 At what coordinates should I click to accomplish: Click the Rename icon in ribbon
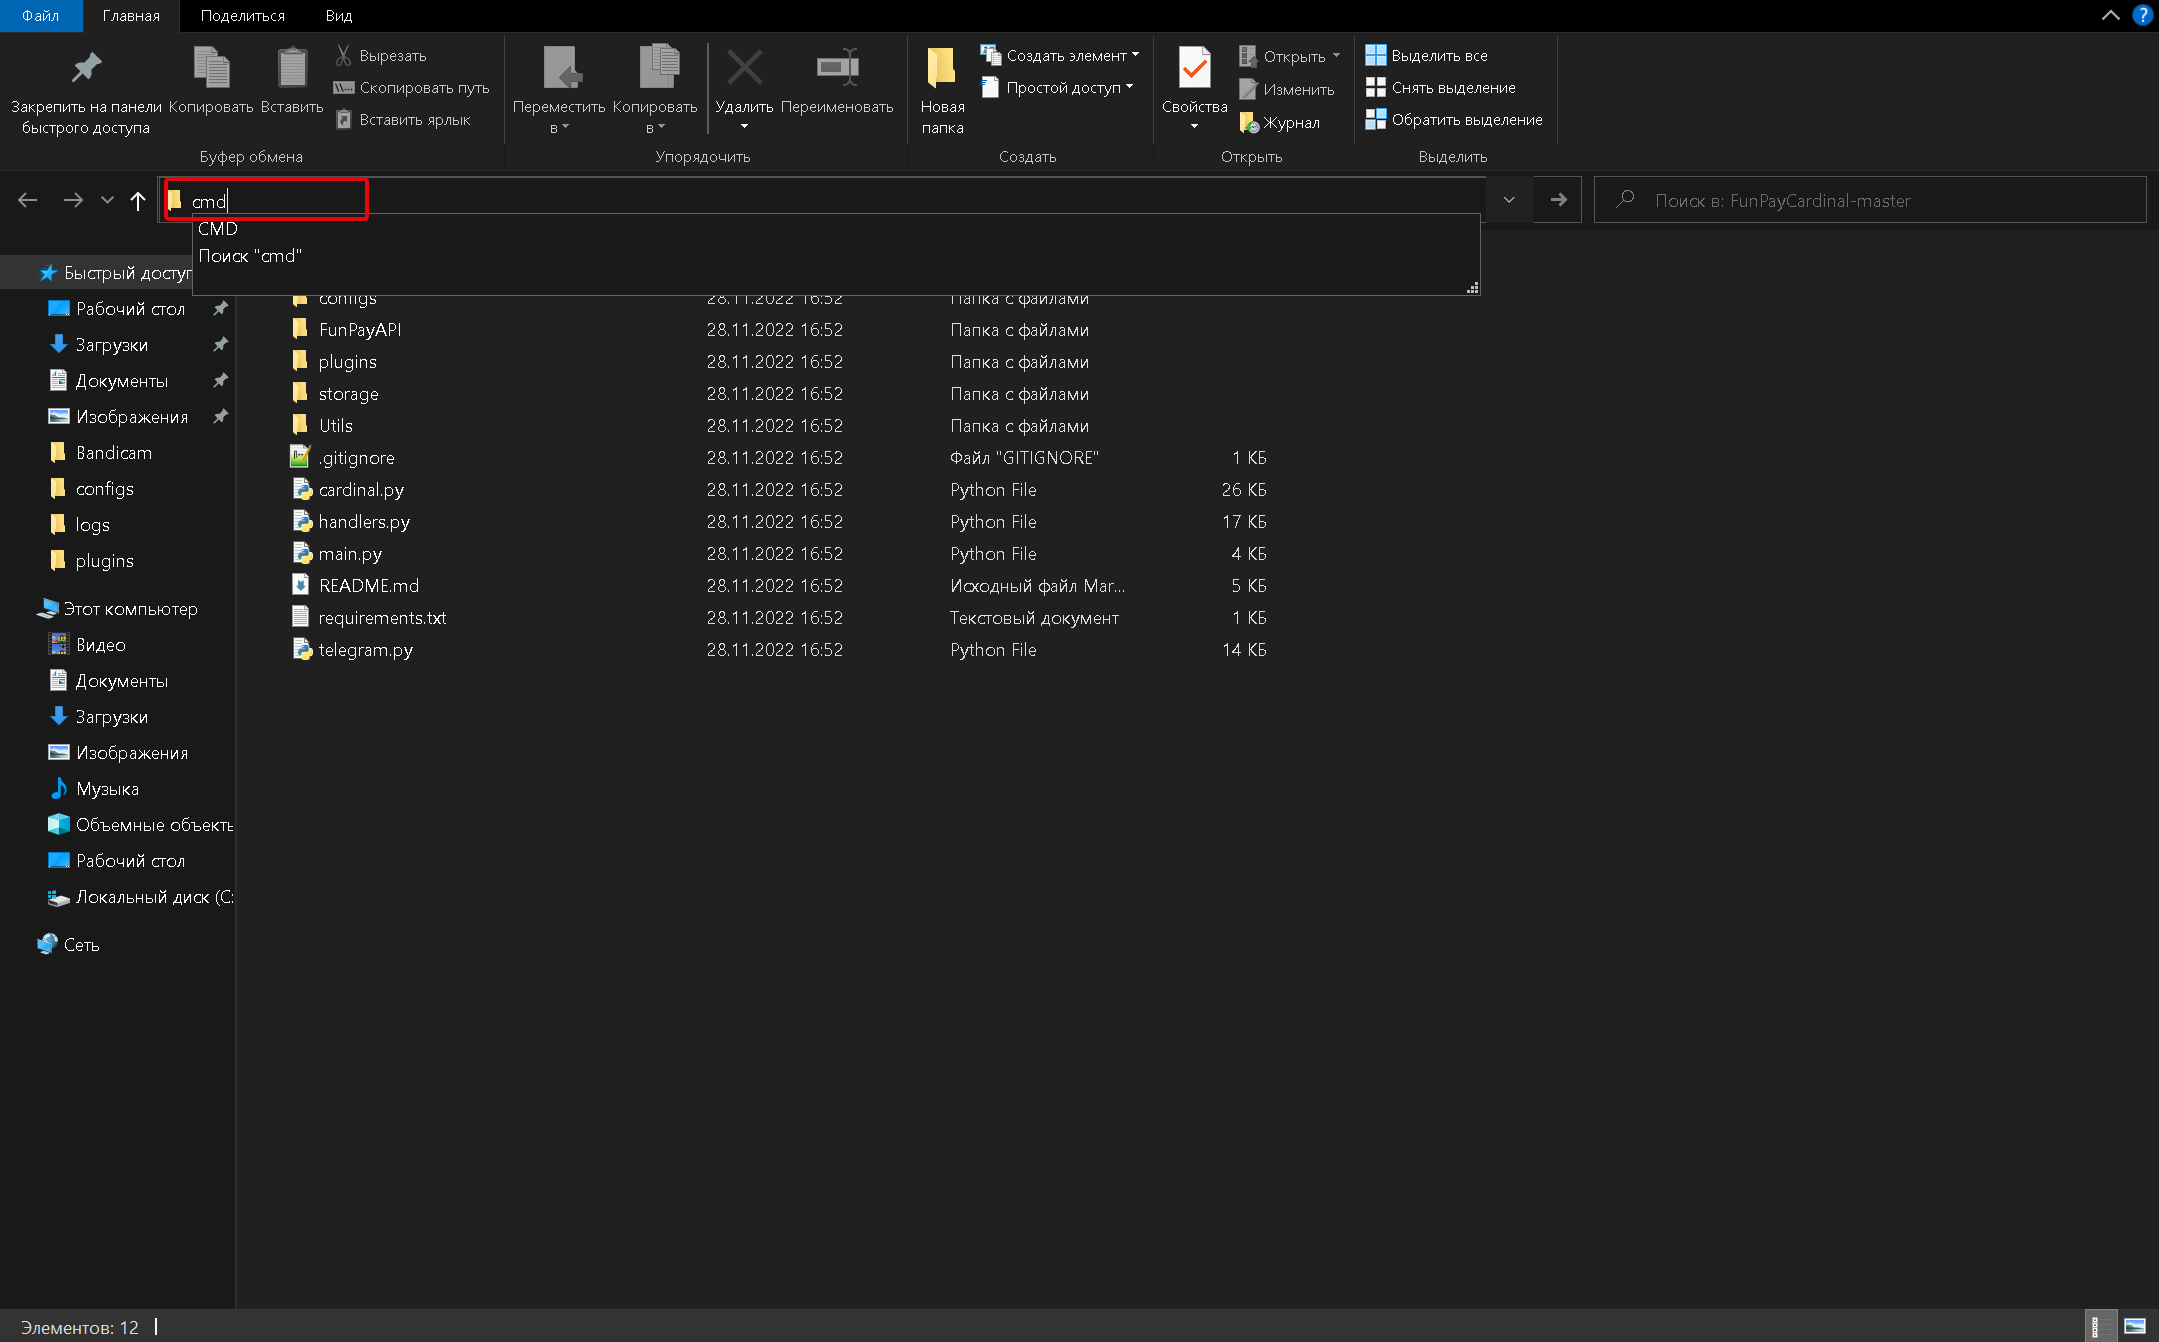pos(837,69)
